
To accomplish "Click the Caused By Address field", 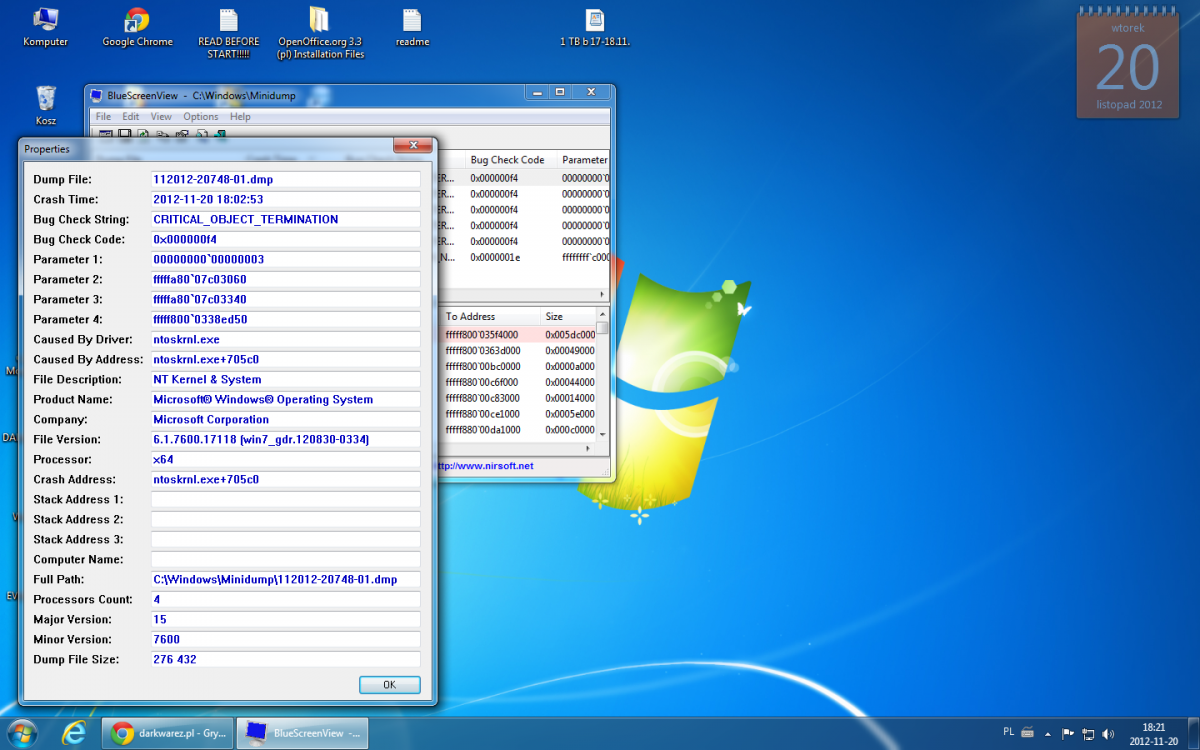I will [x=286, y=359].
